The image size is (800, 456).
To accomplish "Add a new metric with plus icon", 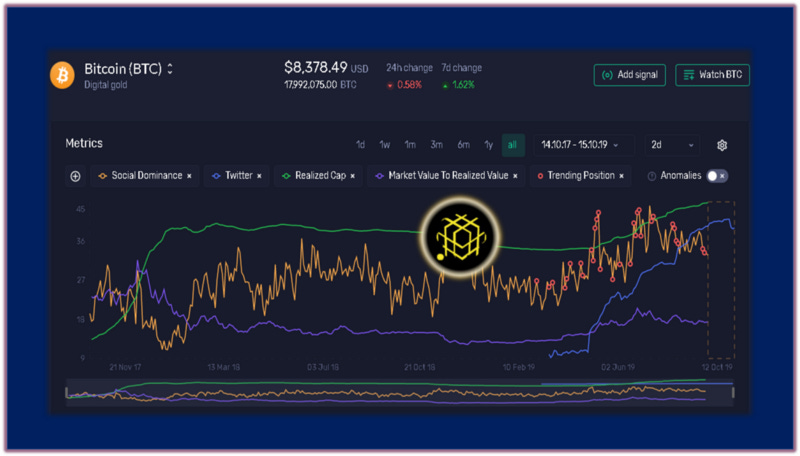I will 76,176.
